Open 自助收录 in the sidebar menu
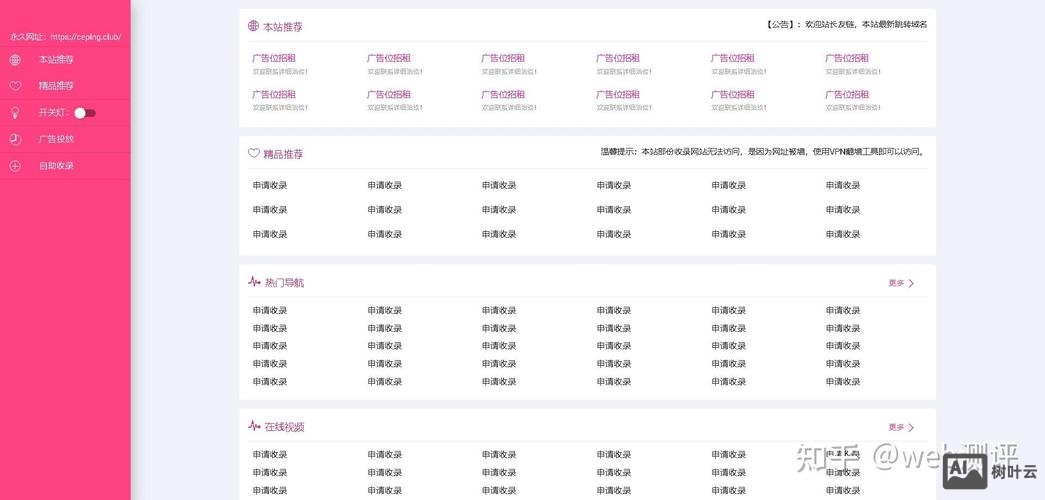This screenshot has width=1045, height=500. coord(56,166)
